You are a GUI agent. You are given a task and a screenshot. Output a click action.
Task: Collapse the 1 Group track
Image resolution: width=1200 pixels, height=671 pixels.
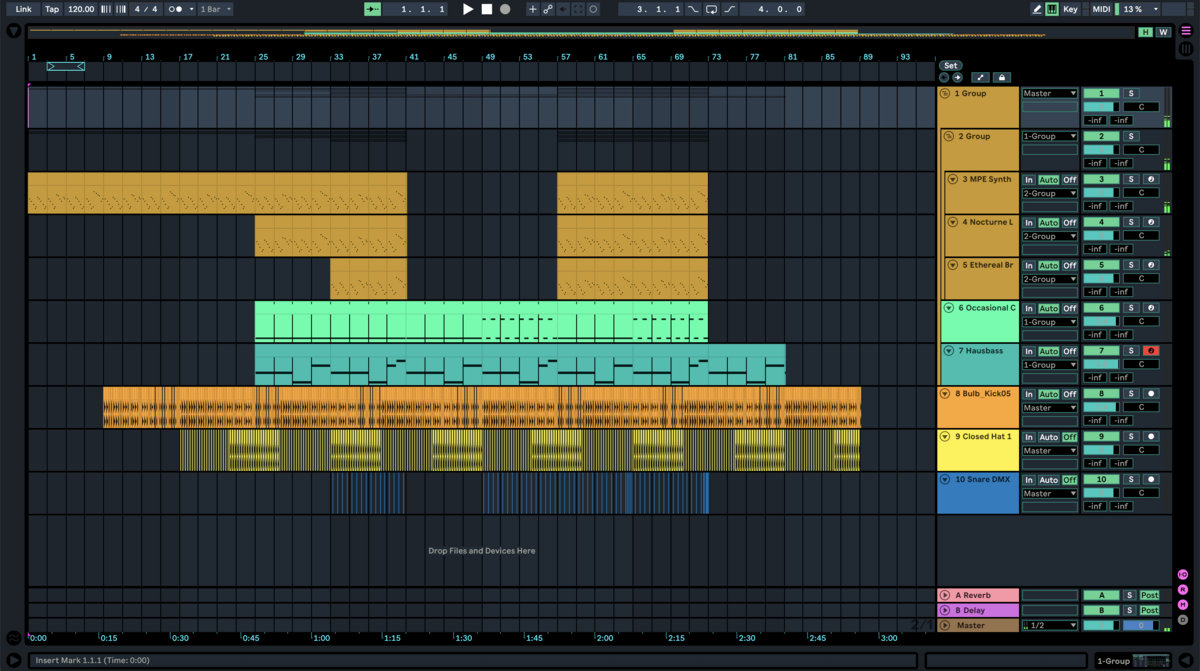(945, 93)
